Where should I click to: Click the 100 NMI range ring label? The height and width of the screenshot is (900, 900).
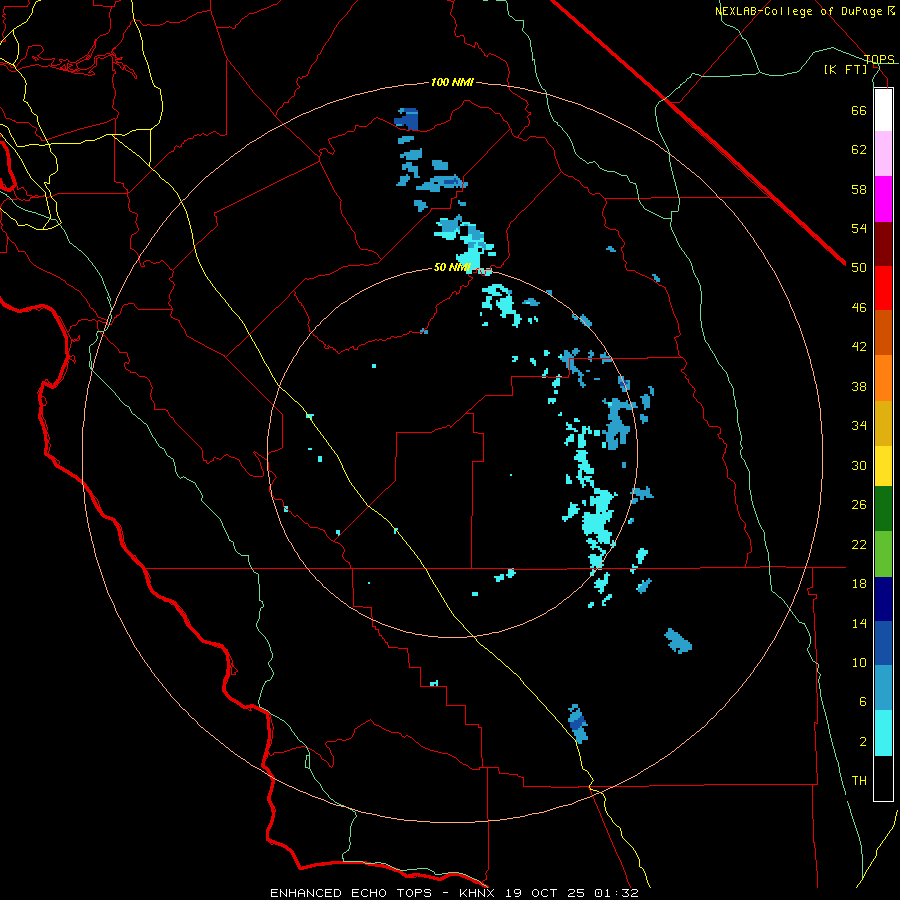[x=452, y=82]
